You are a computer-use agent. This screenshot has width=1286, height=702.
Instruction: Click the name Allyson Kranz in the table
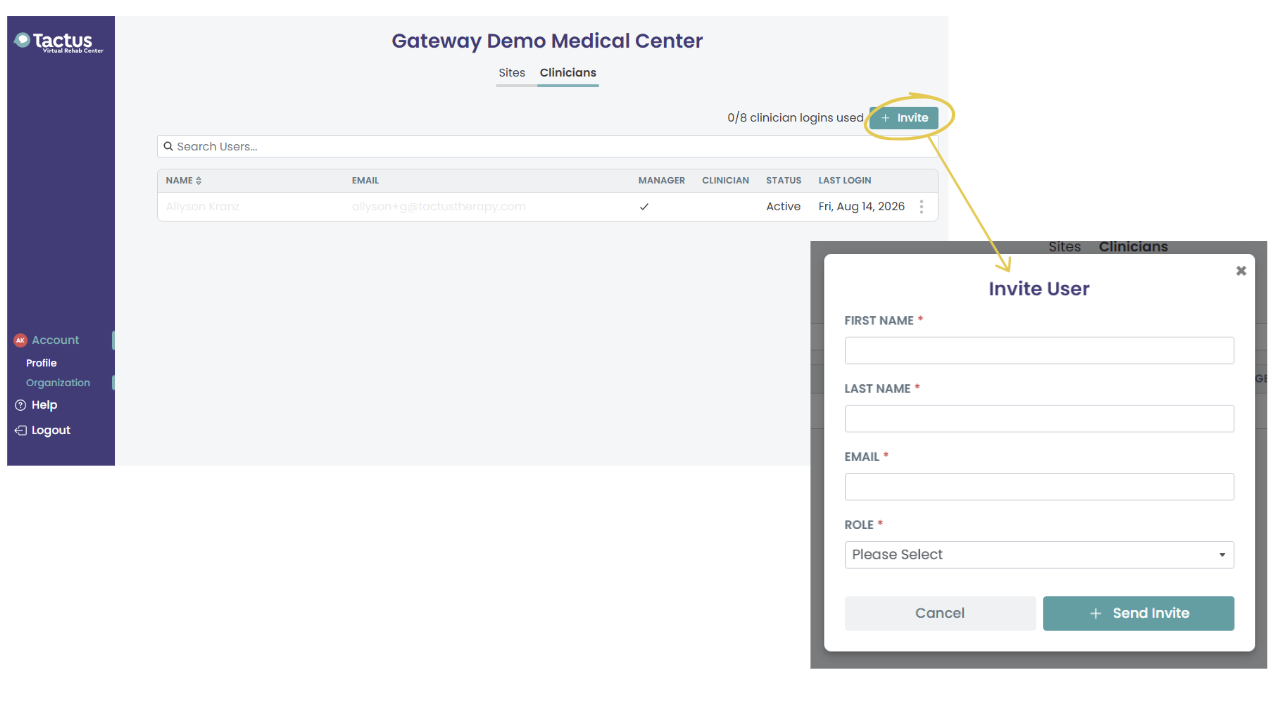(203, 207)
